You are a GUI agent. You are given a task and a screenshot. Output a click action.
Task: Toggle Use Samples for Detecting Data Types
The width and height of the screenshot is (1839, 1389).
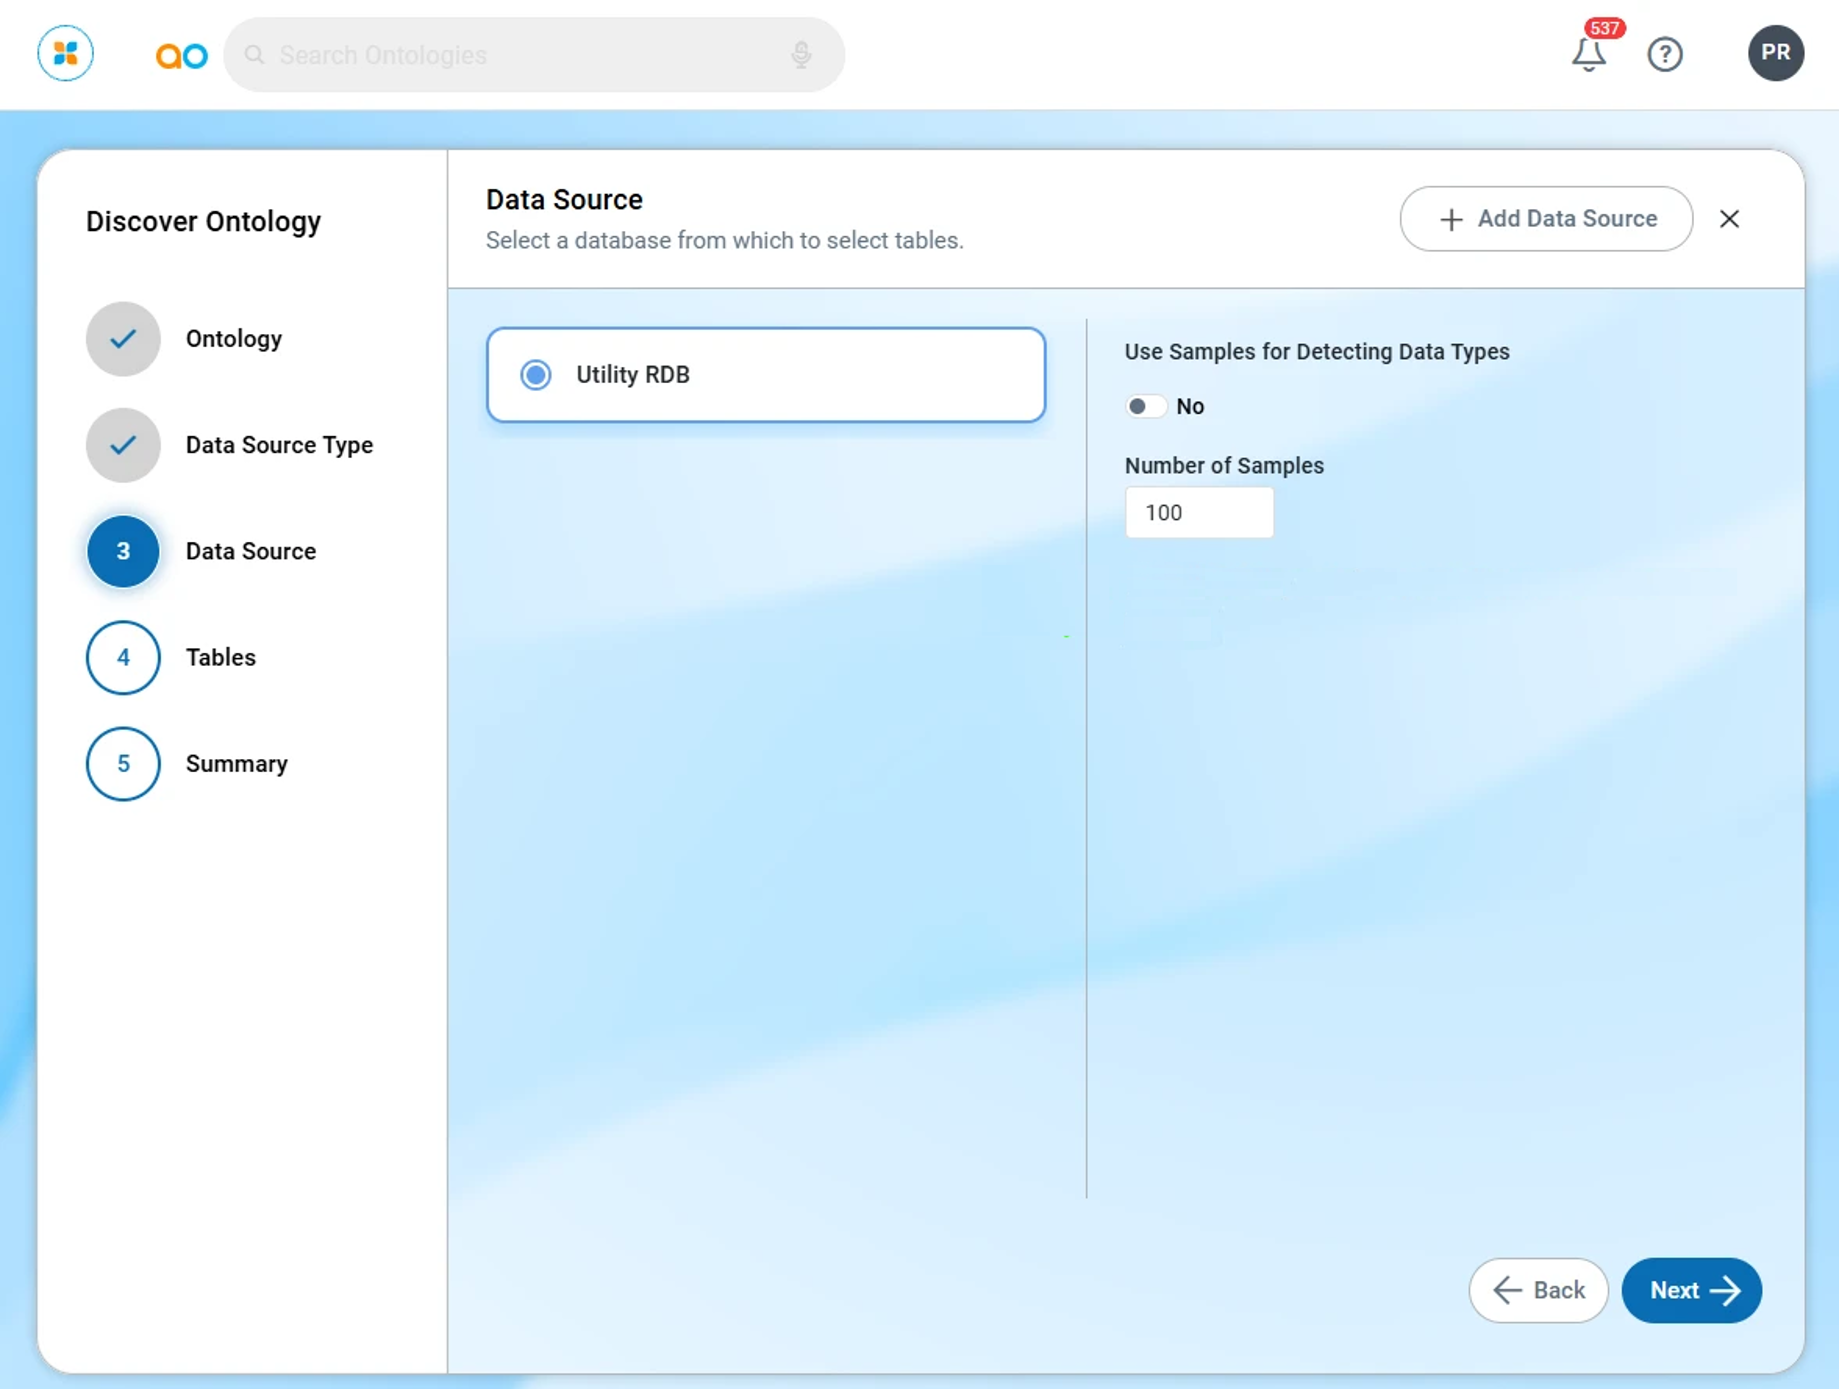(x=1145, y=406)
